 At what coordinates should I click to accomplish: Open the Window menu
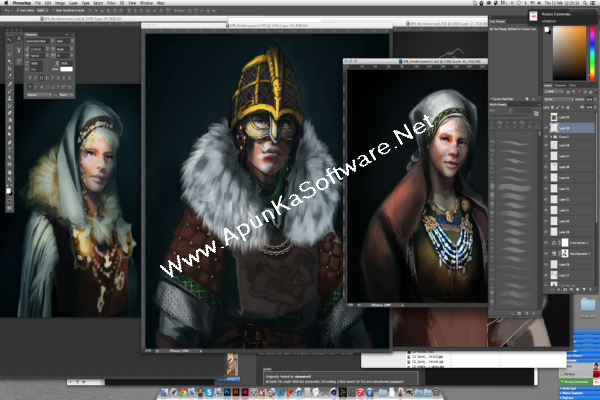pos(146,3)
